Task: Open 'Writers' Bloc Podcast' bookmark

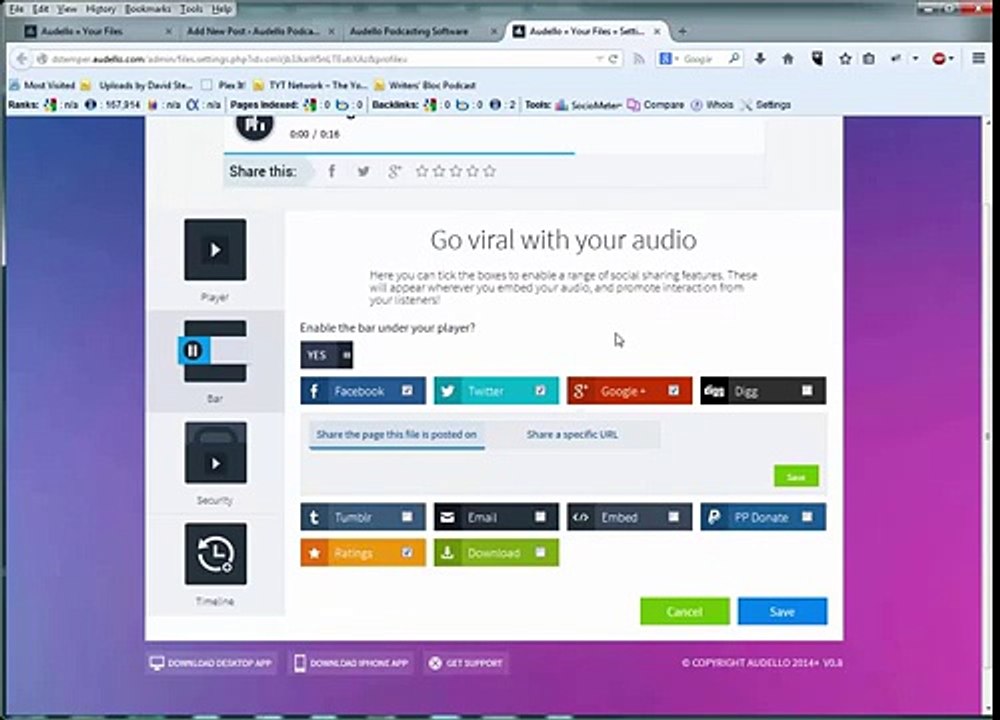Action: tap(425, 85)
